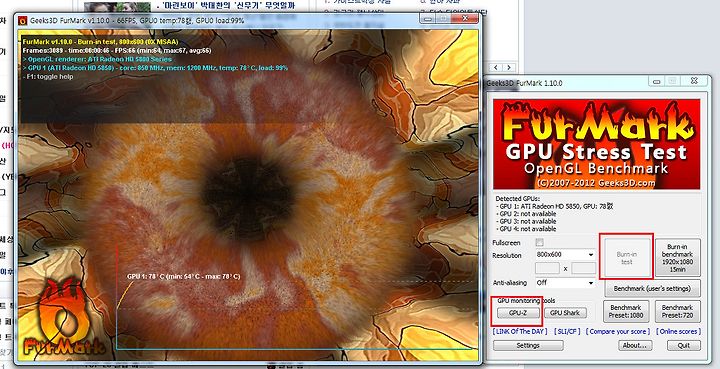Toggle the Fullscreen checkbox

pos(540,242)
